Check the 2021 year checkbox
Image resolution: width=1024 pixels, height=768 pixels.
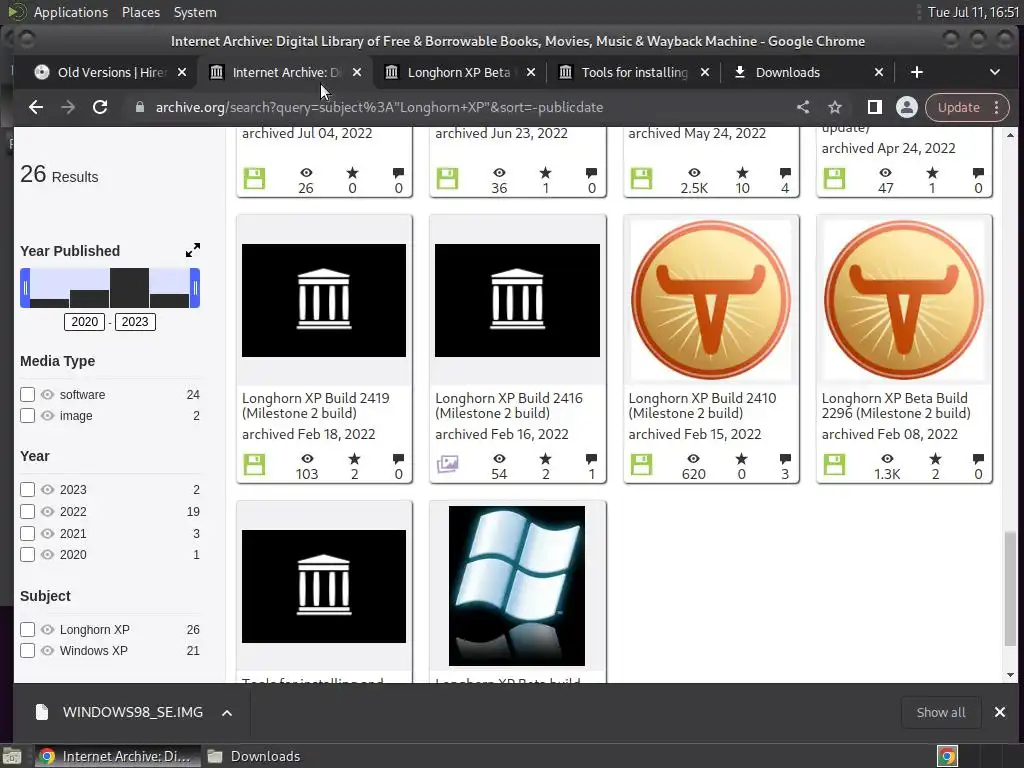[27, 533]
